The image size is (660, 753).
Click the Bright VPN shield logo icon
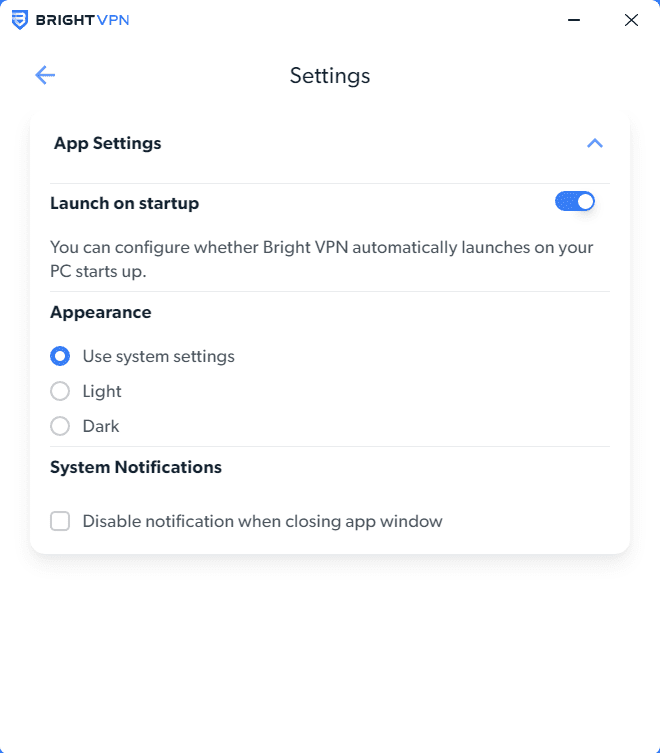pyautogui.click(x=20, y=20)
